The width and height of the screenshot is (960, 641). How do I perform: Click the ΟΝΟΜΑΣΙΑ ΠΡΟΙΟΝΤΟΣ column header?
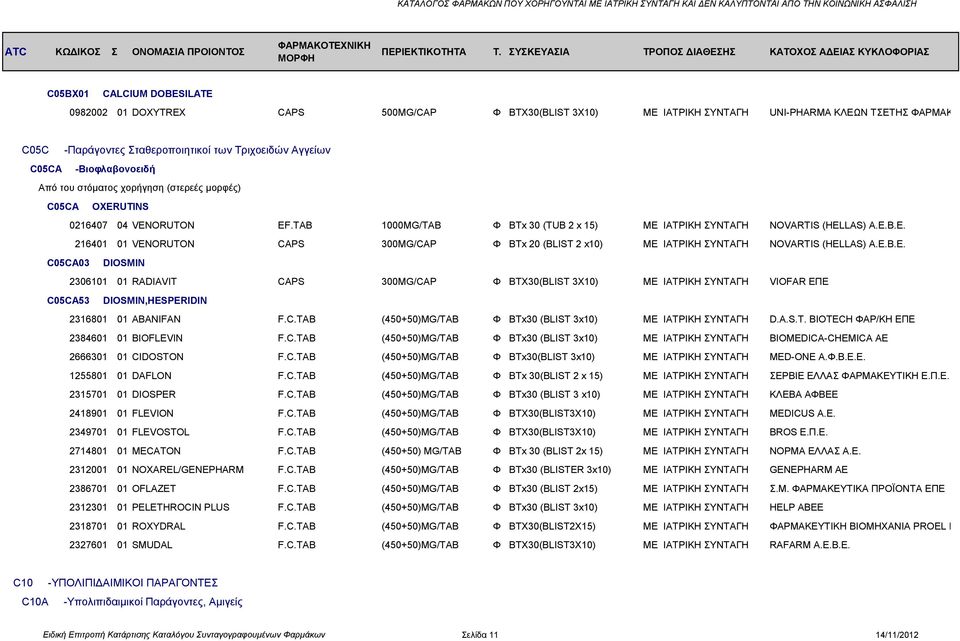pos(188,51)
